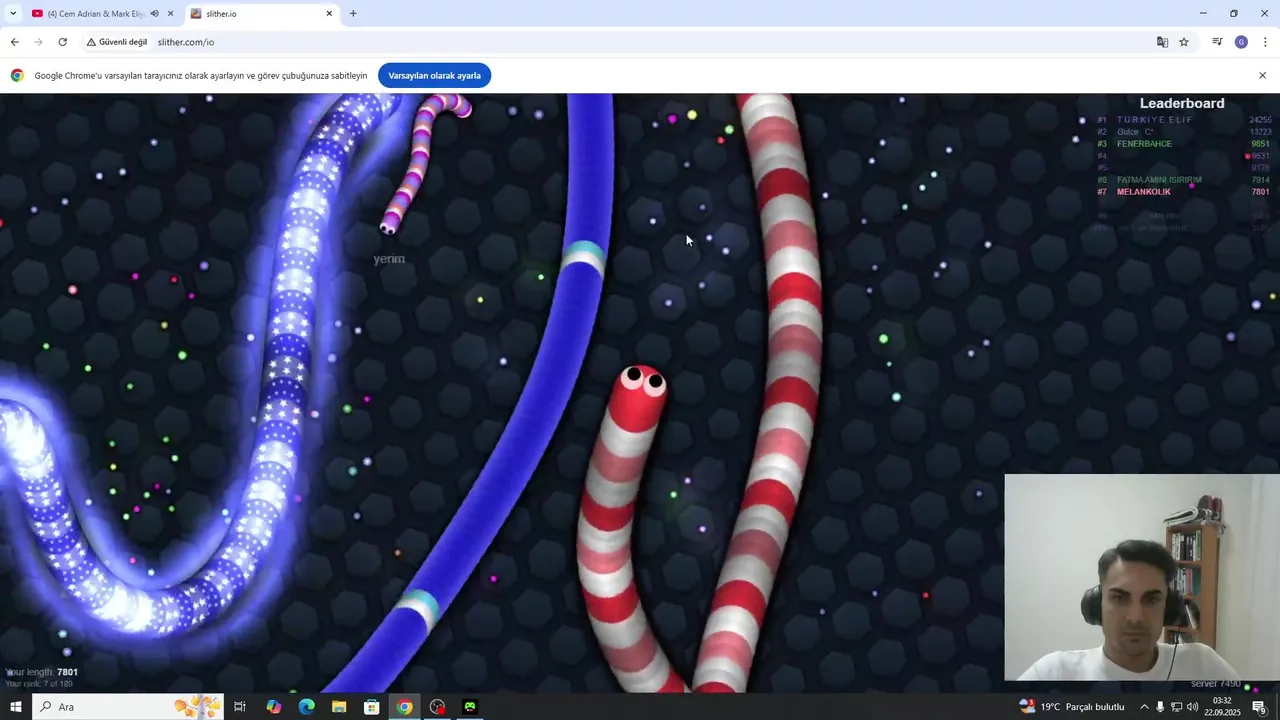Click the leaderboard score 24255

pyautogui.click(x=1260, y=120)
